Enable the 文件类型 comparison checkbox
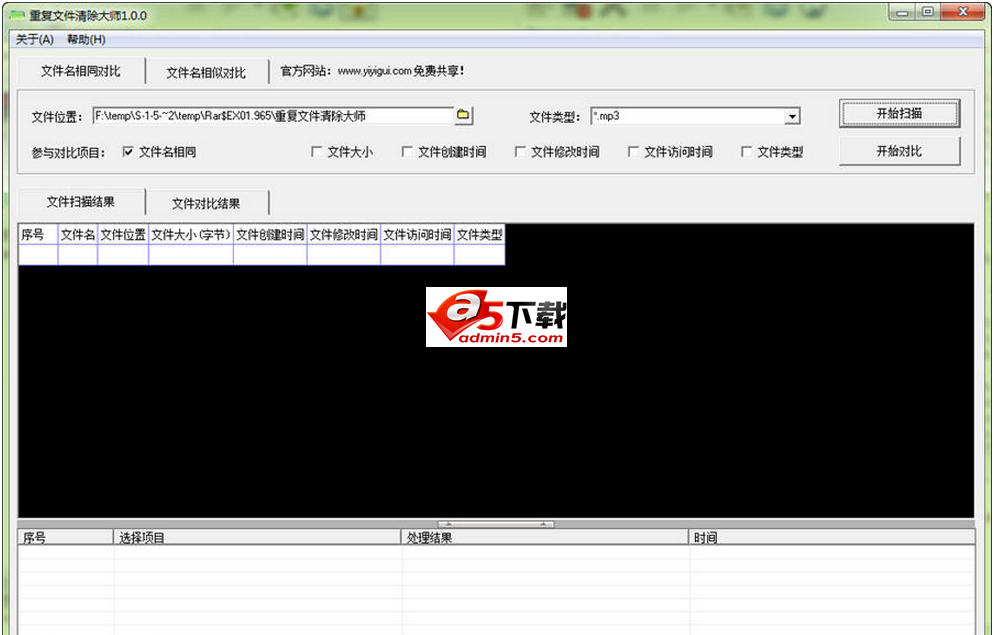This screenshot has width=994, height=635. [x=746, y=152]
